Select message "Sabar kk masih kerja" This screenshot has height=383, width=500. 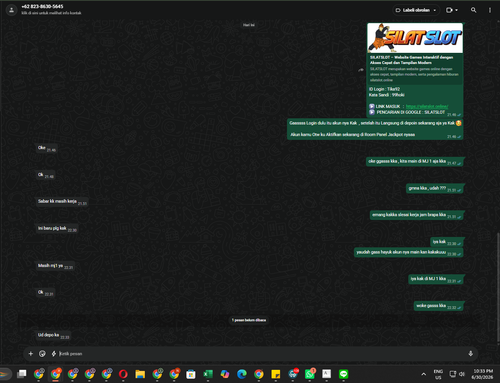click(62, 202)
